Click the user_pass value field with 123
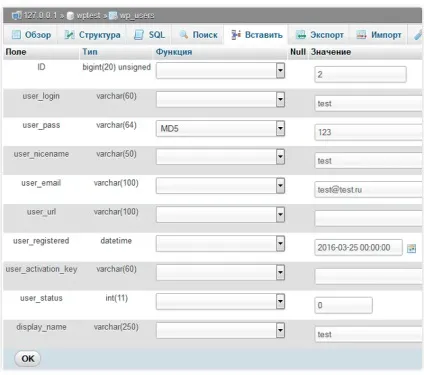The image size is (424, 375). [368, 132]
